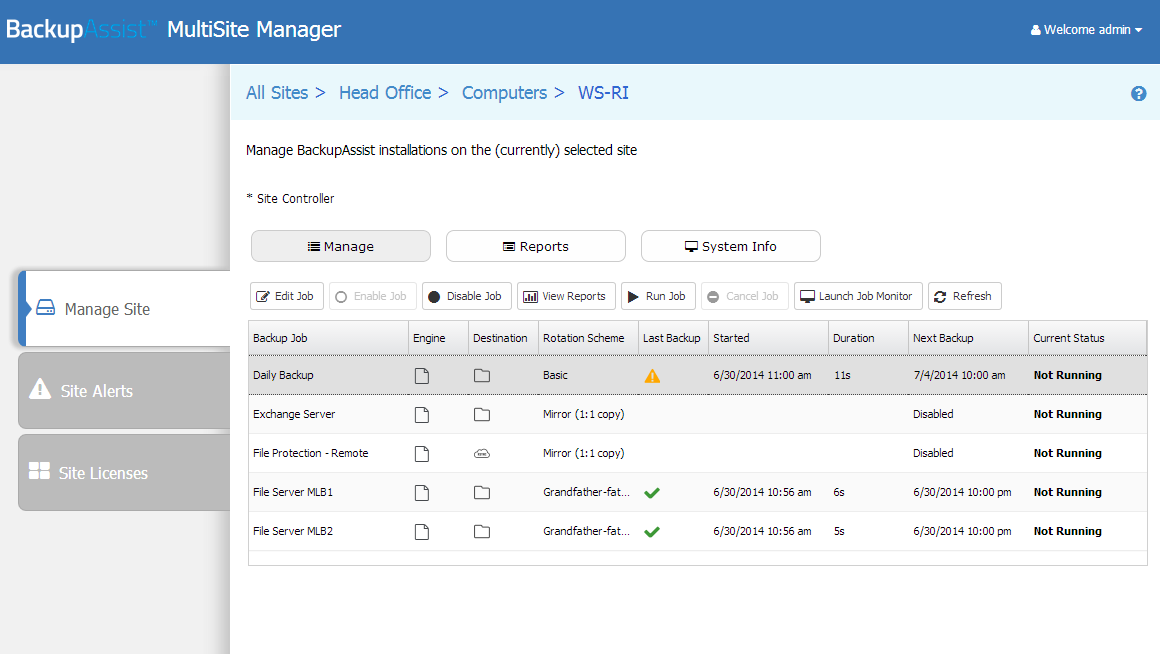
Task: Click Disable Job in the toolbar
Action: [467, 296]
